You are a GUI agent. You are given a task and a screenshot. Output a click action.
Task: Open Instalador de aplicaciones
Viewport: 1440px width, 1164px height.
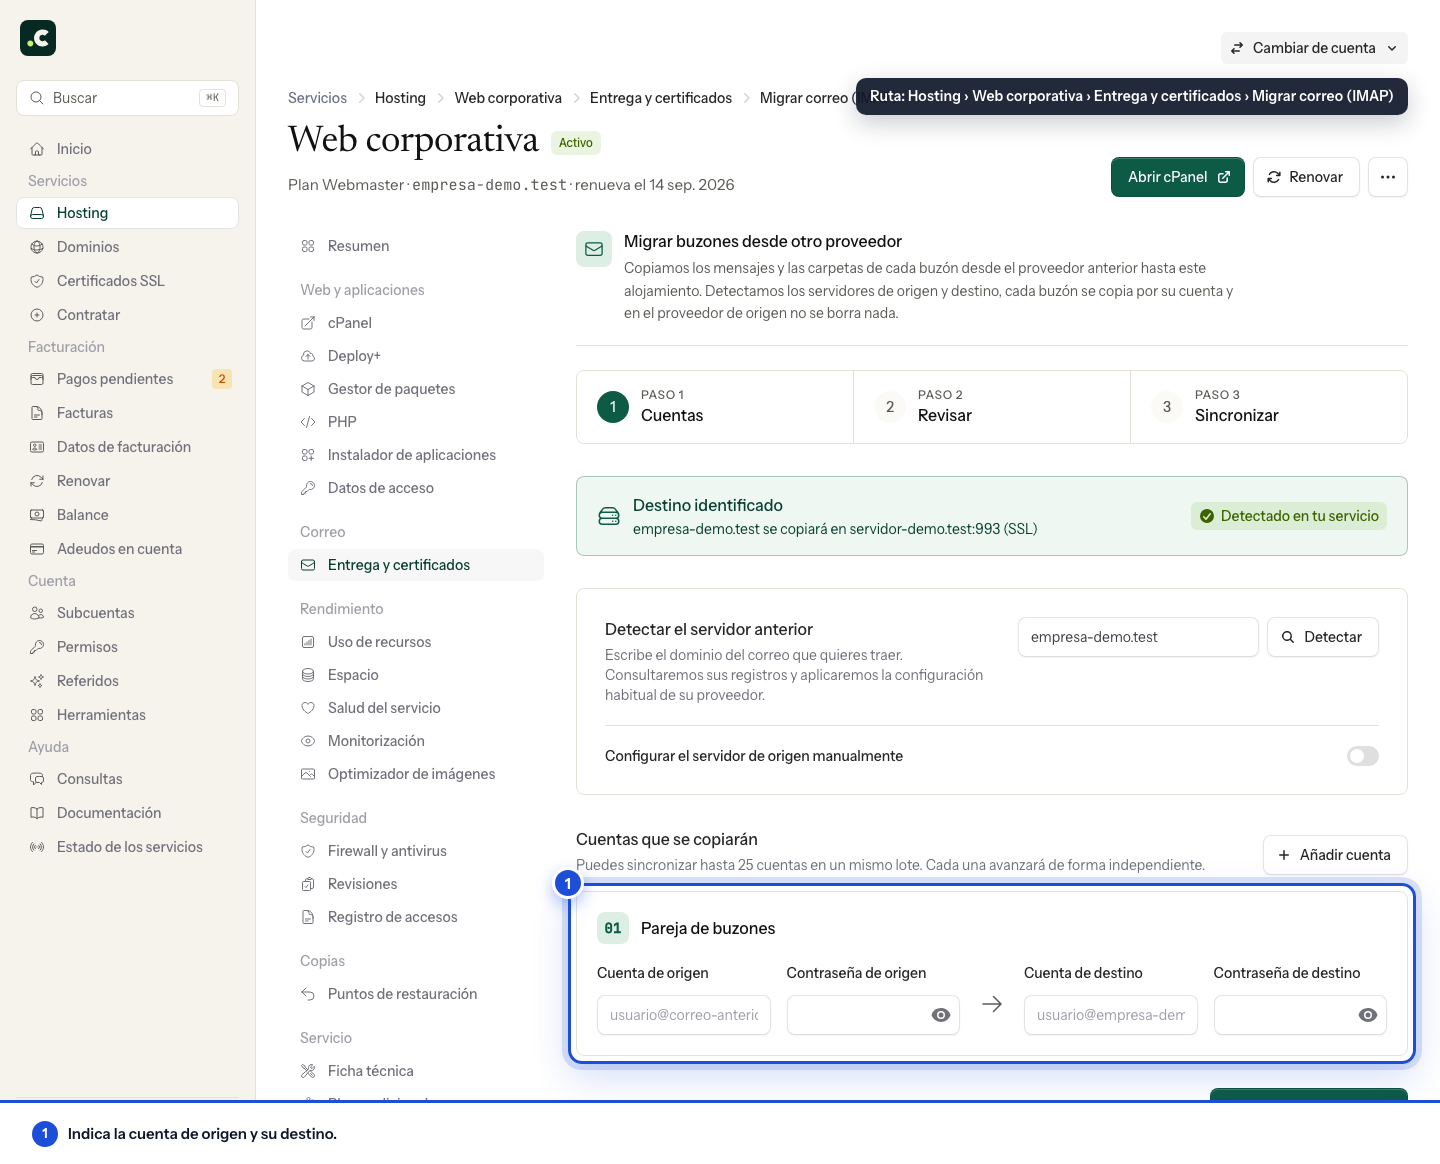(416, 455)
